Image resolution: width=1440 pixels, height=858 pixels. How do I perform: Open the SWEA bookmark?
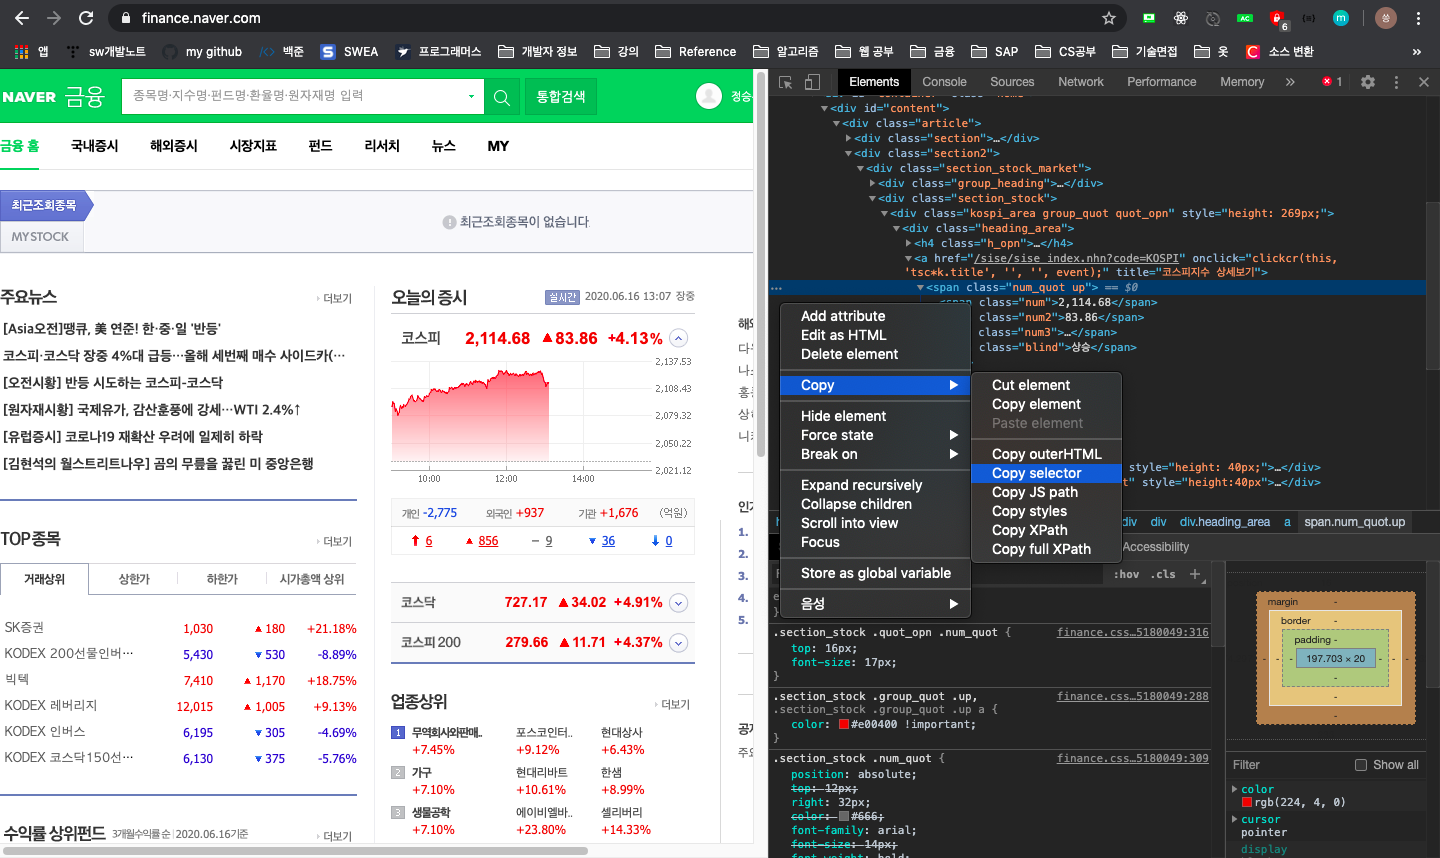coord(349,52)
